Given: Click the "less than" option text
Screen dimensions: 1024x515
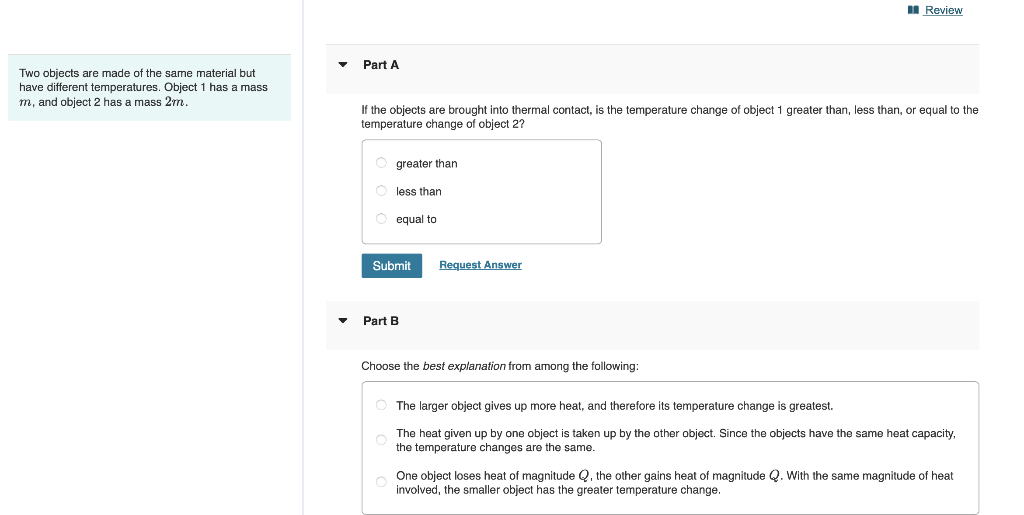Looking at the screenshot, I should click(419, 191).
